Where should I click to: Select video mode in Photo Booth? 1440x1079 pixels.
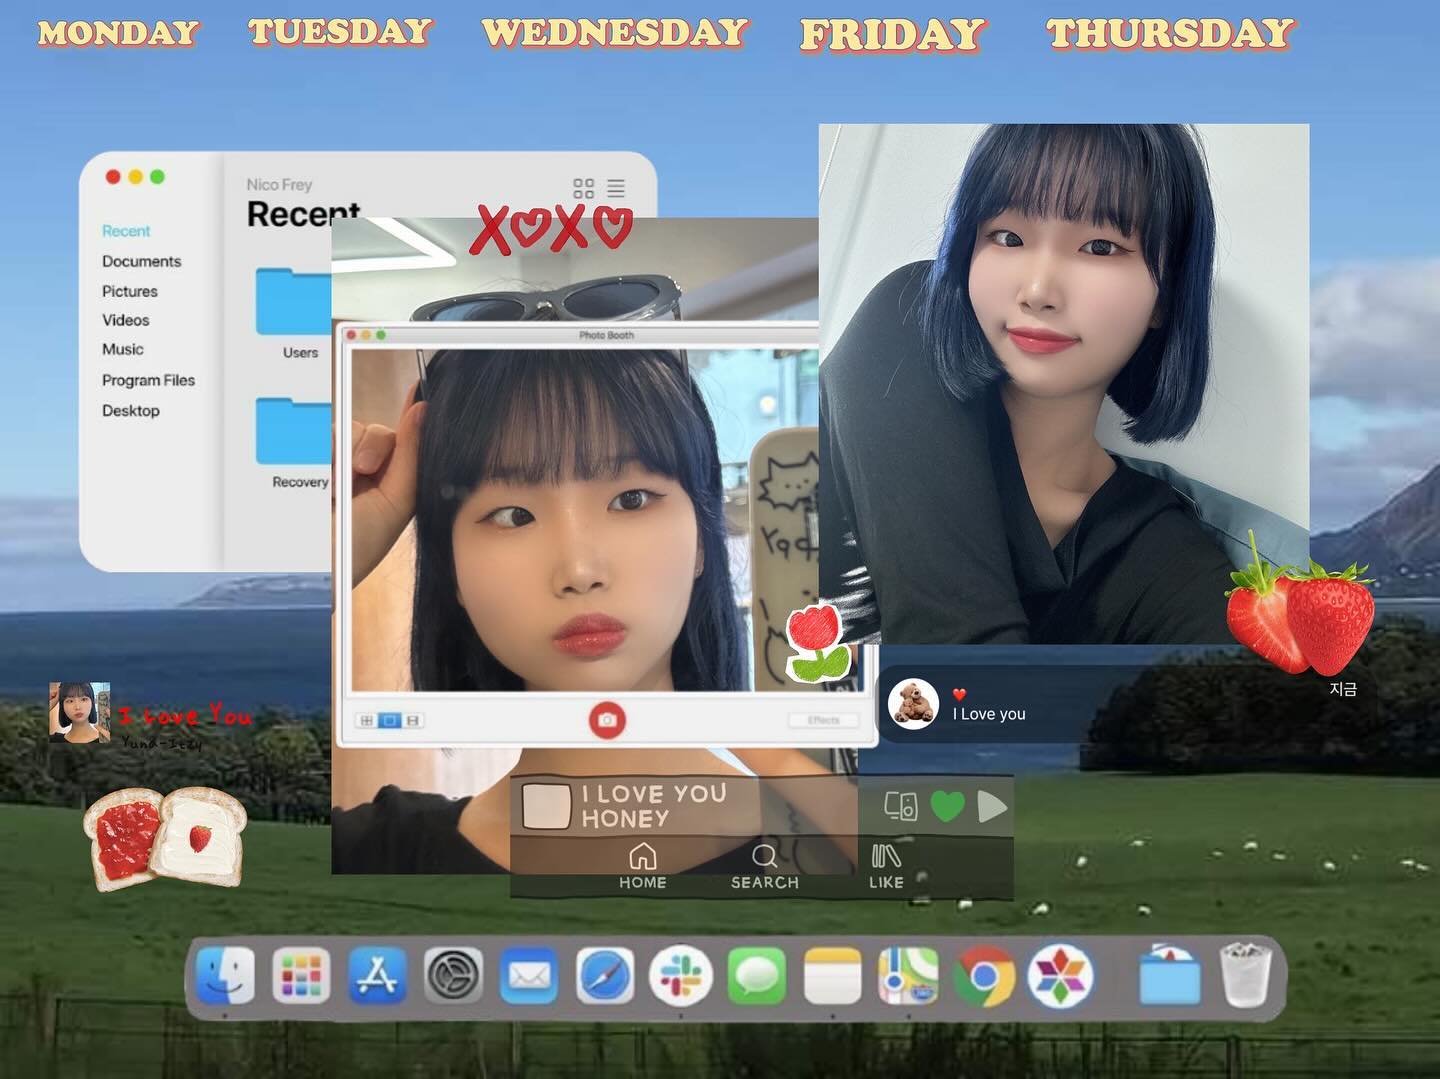[x=413, y=720]
